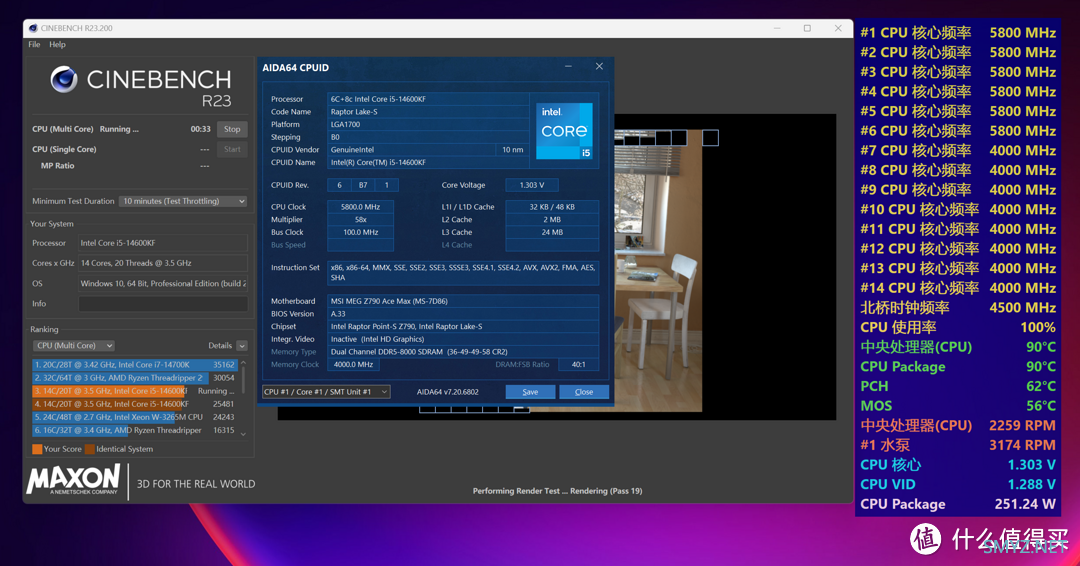Screen dimensions: 1080x566
Task: Minimize the AIDA64 CPUID window
Action: point(568,67)
